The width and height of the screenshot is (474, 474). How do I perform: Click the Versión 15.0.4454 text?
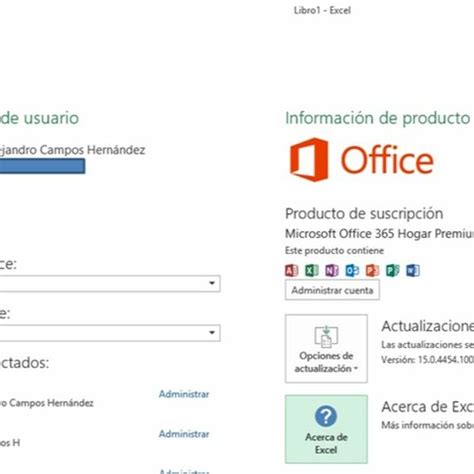pos(428,360)
